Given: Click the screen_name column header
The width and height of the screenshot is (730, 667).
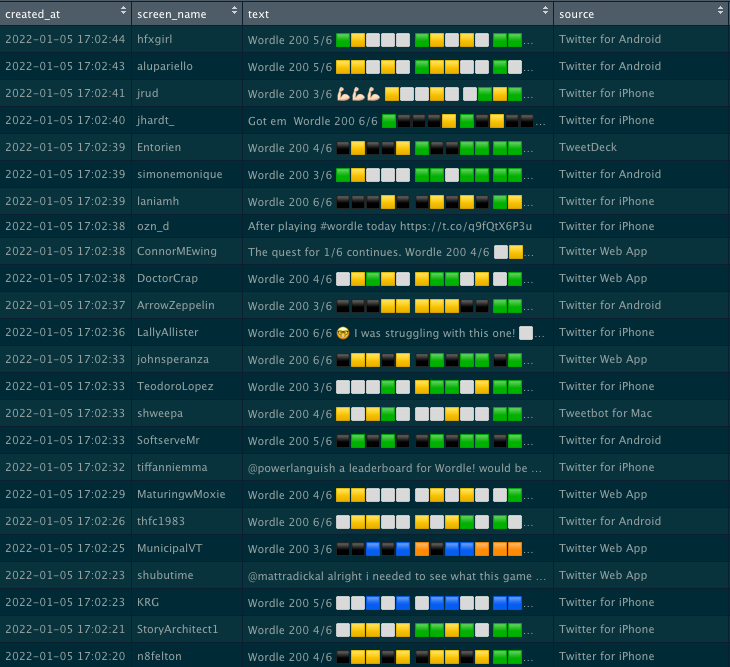Looking at the screenshot, I should pyautogui.click(x=187, y=14).
